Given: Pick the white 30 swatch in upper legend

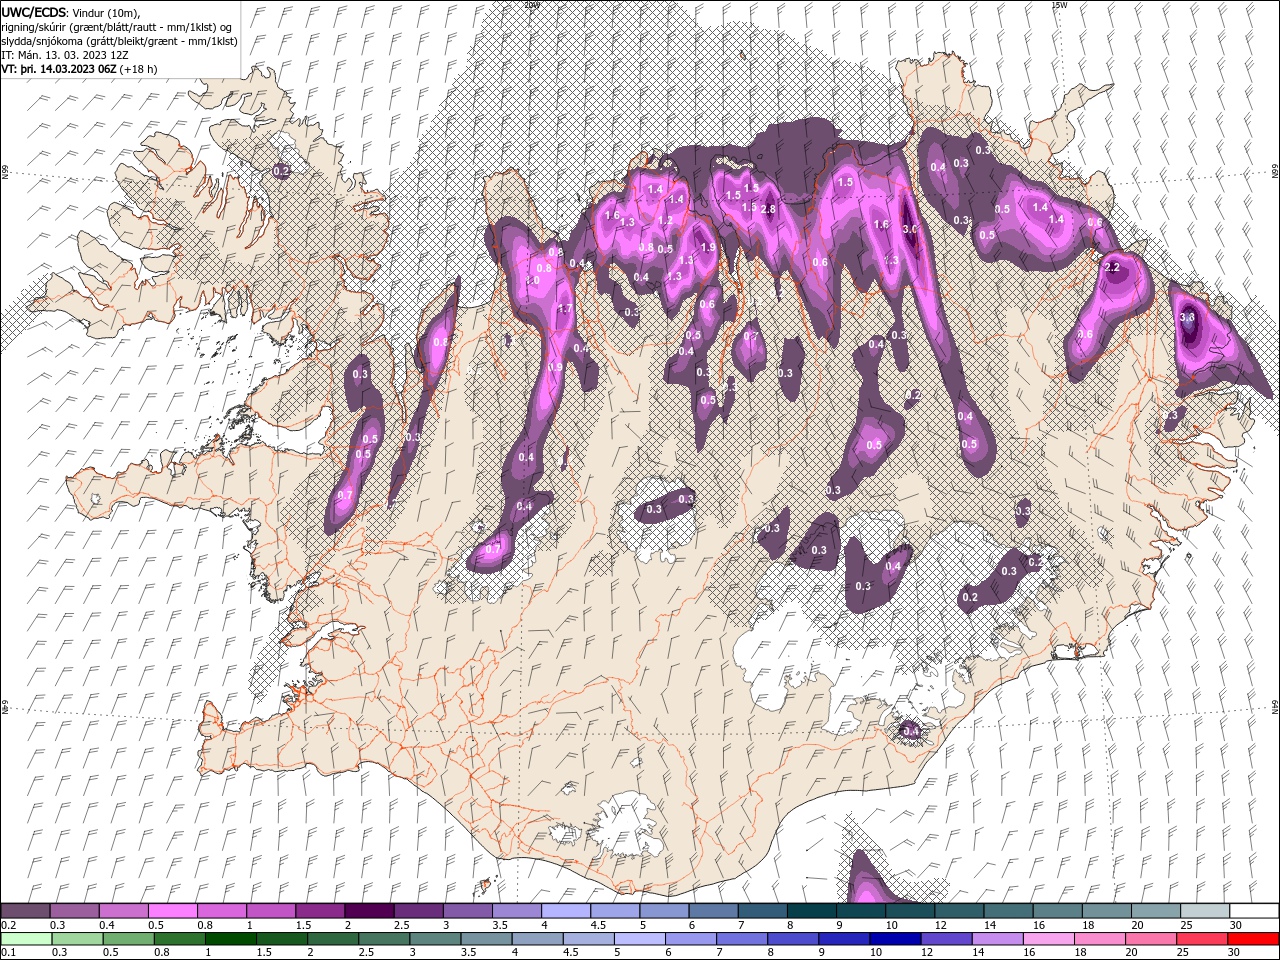Looking at the screenshot, I should [1254, 911].
